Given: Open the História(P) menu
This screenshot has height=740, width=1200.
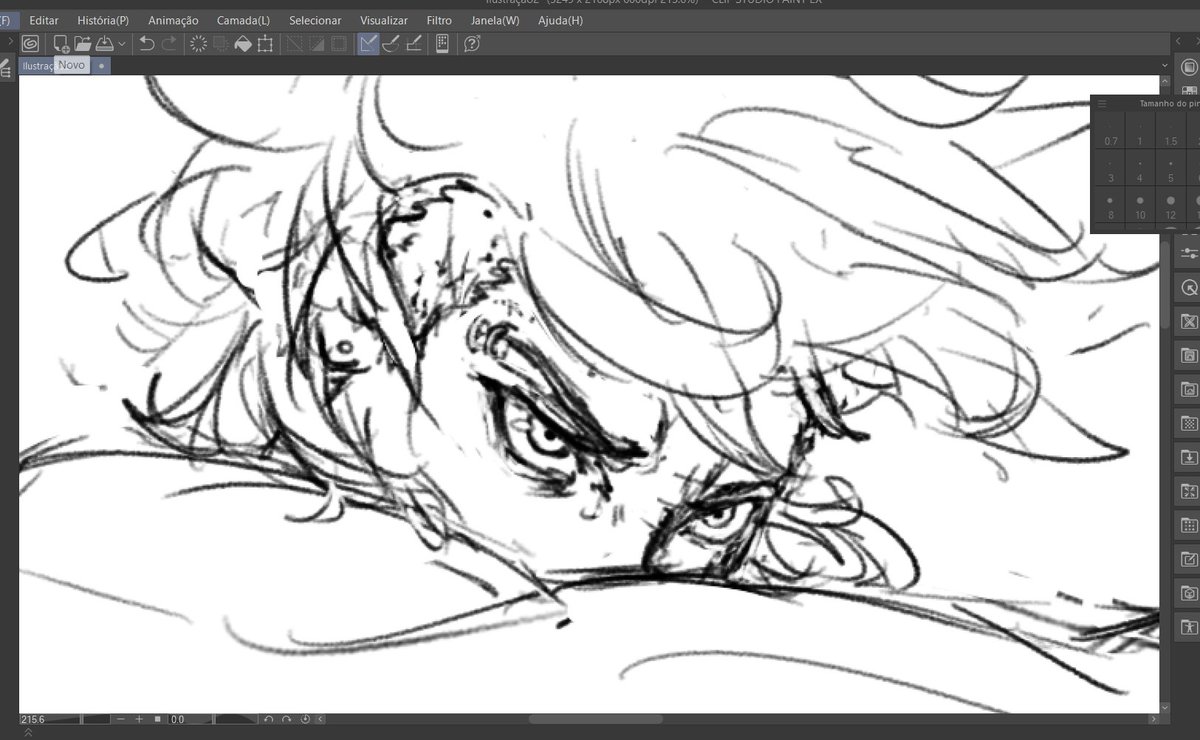Looking at the screenshot, I should coord(103,20).
